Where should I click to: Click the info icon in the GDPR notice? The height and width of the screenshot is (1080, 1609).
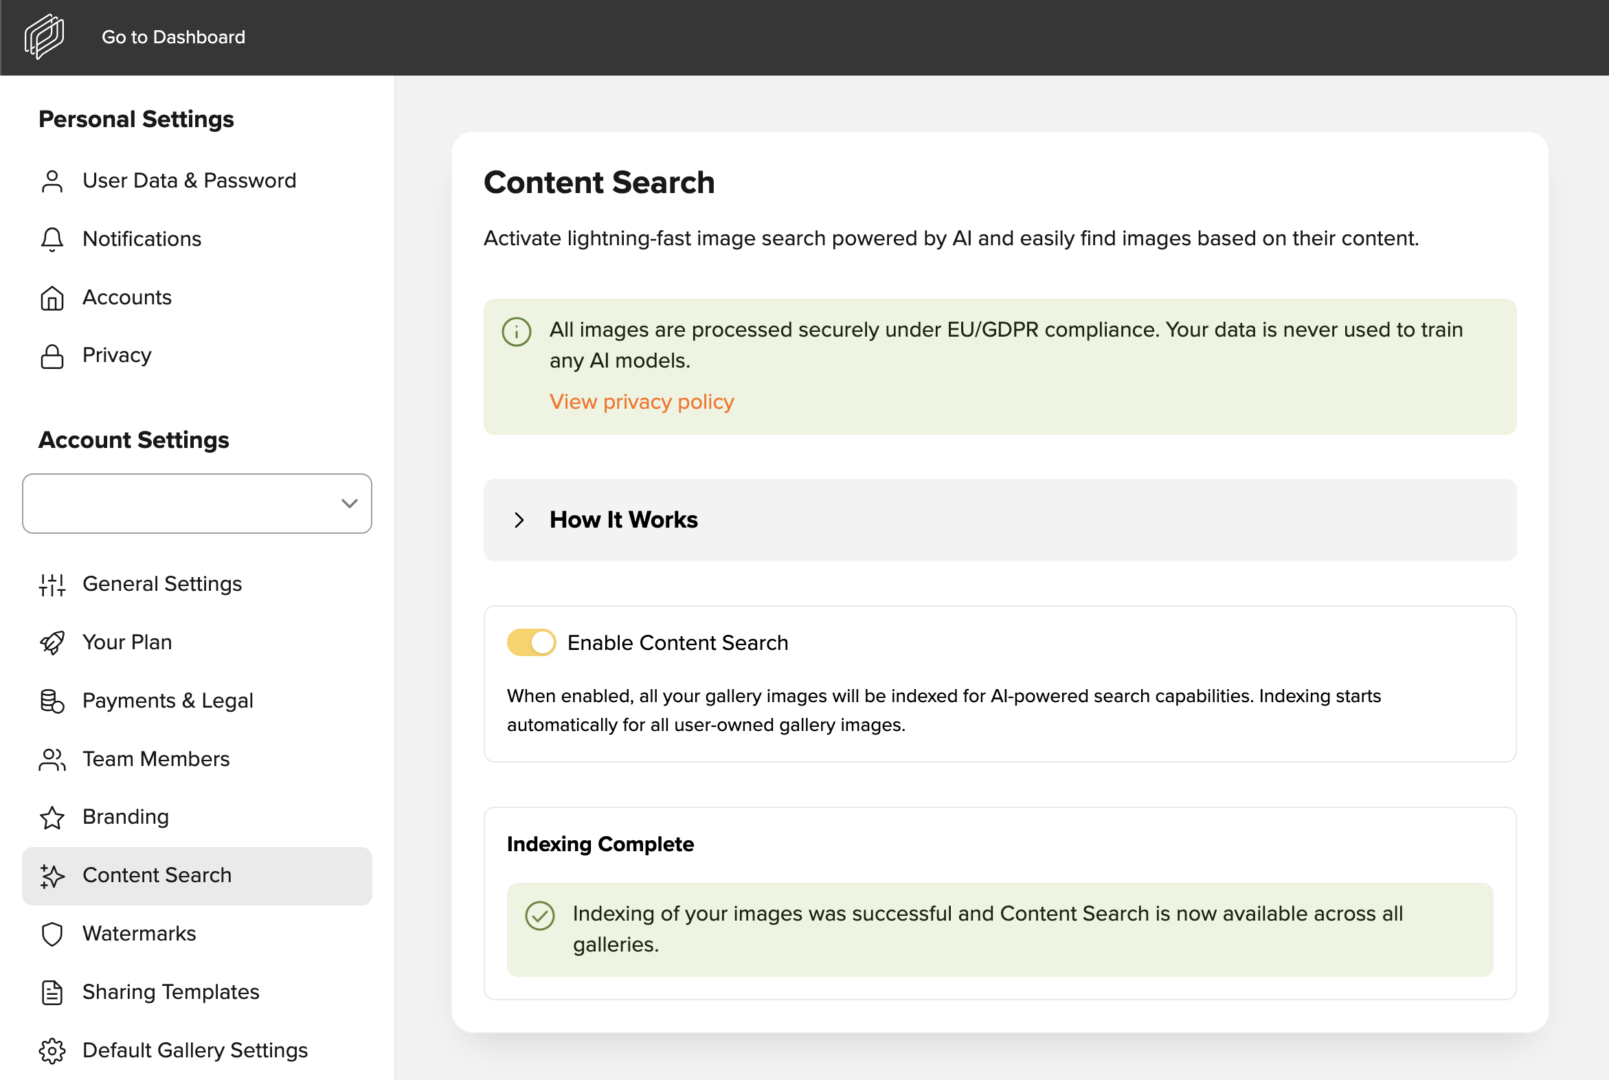pyautogui.click(x=516, y=331)
